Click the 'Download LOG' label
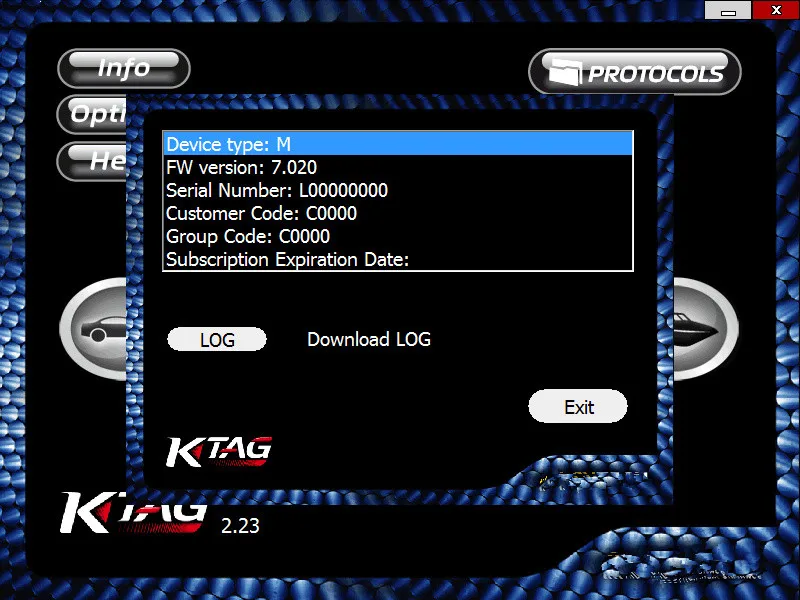This screenshot has width=800, height=600. [369, 339]
